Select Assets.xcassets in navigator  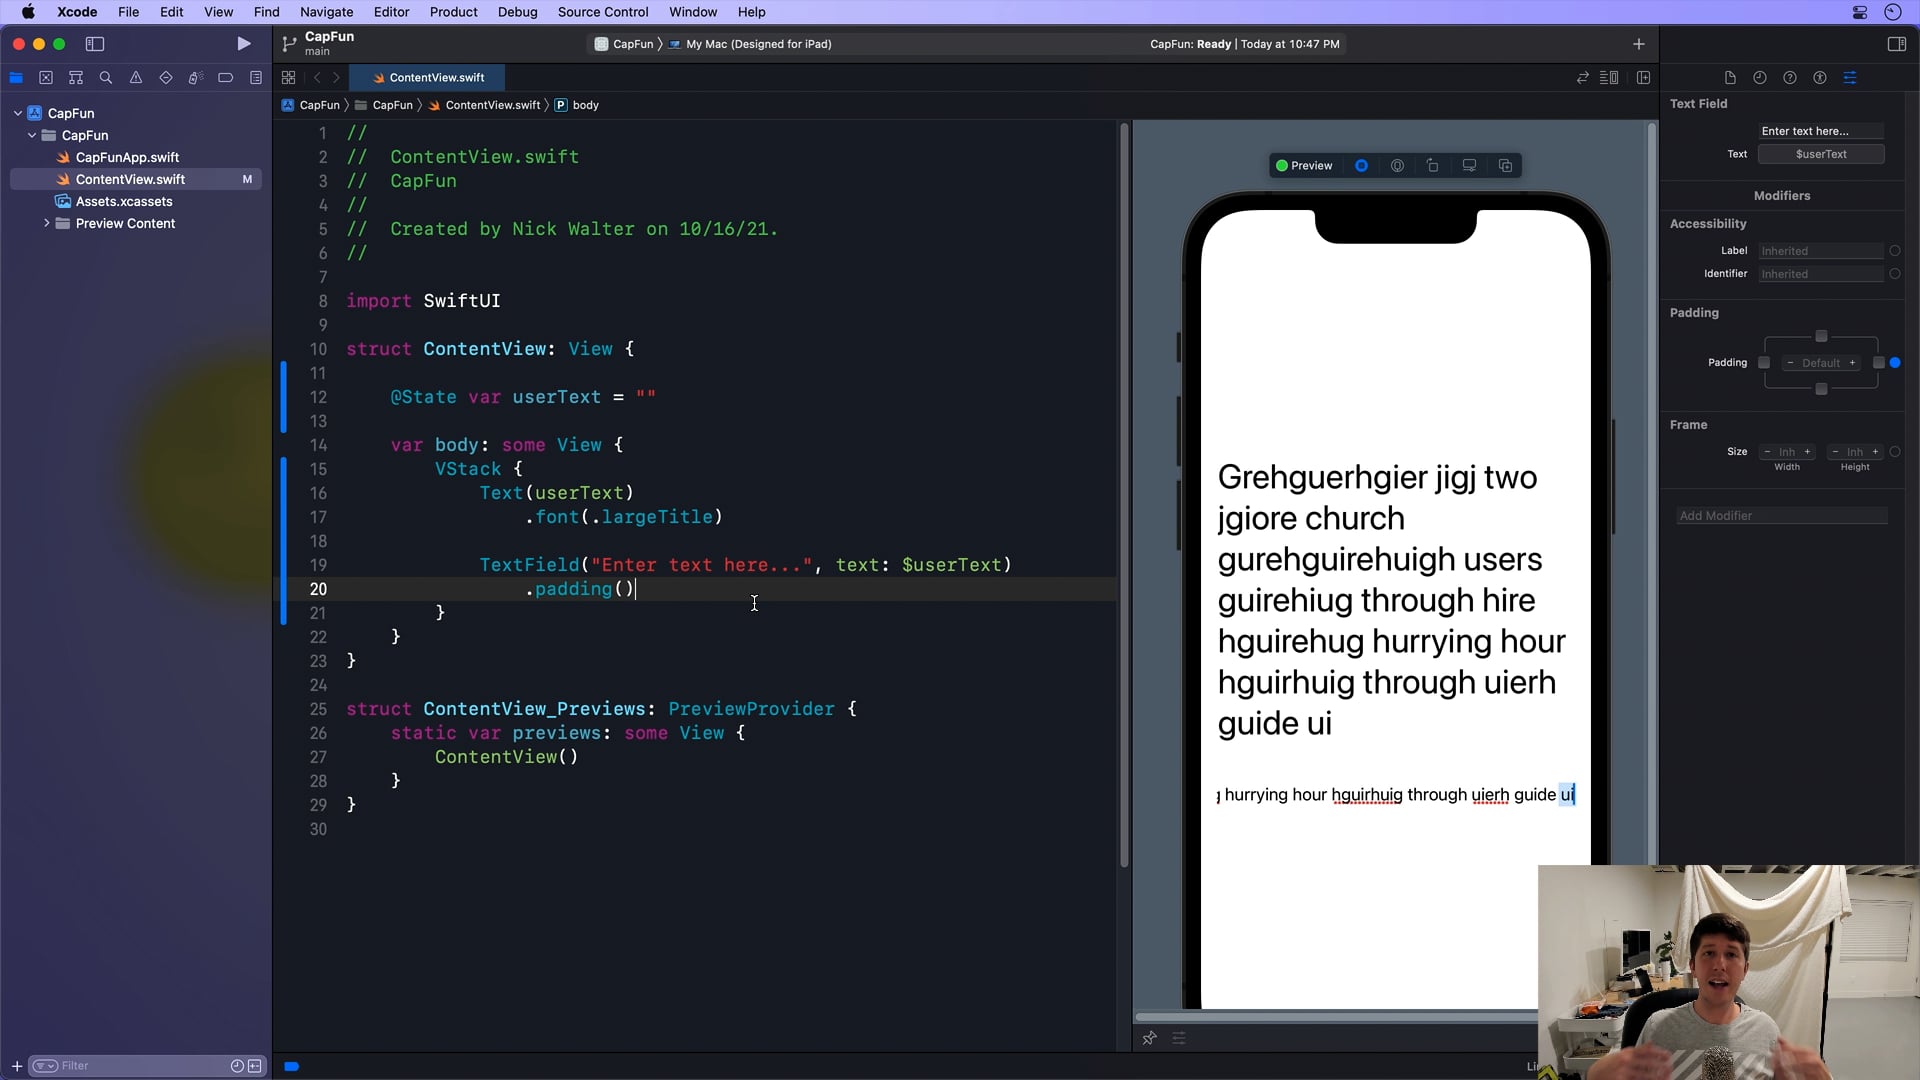click(124, 201)
